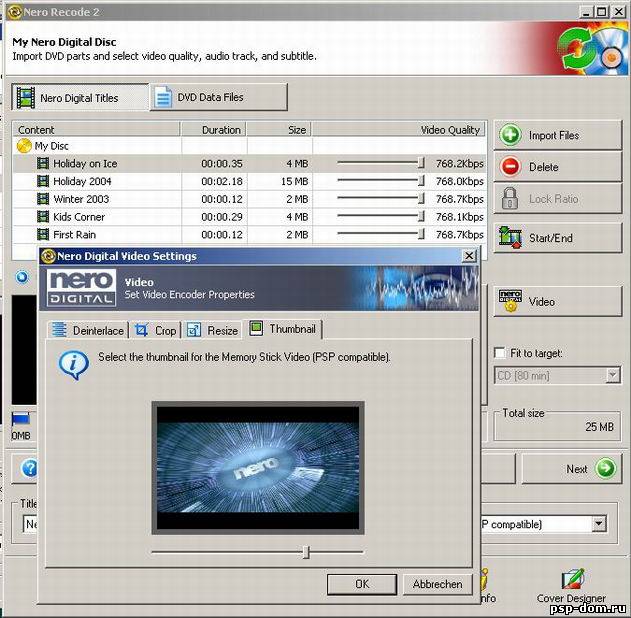Click the Holiday on Ice quality slider
The width and height of the screenshot is (631, 618).
(x=421, y=163)
